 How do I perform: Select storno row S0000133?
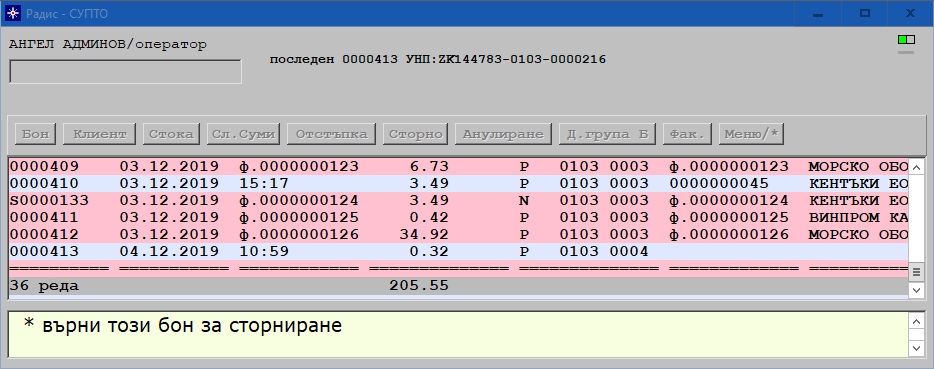[x=458, y=200]
